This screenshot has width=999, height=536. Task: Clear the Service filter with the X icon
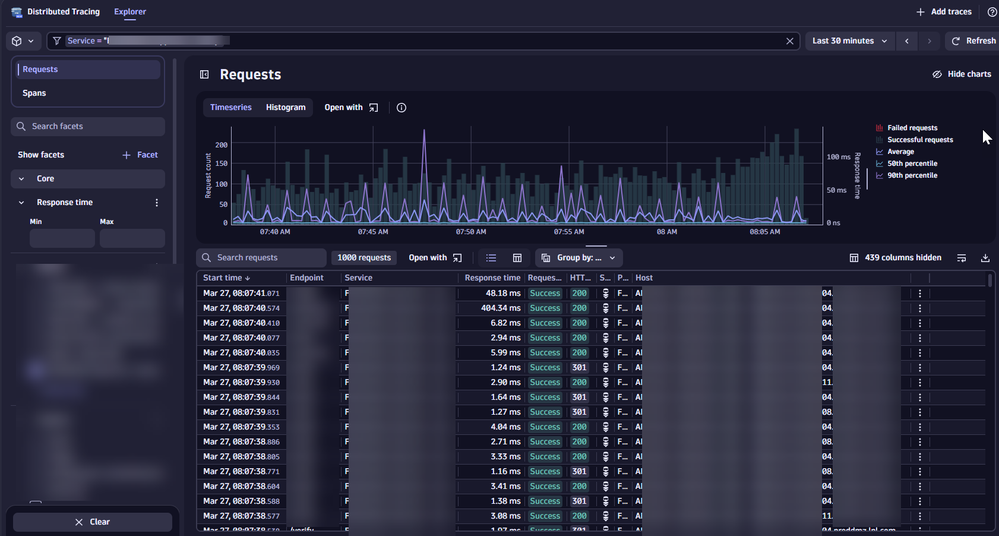click(x=790, y=41)
